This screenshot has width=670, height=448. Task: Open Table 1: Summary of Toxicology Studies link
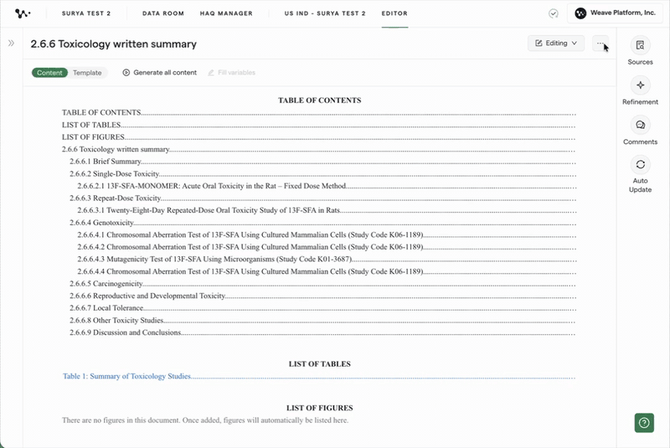point(319,377)
